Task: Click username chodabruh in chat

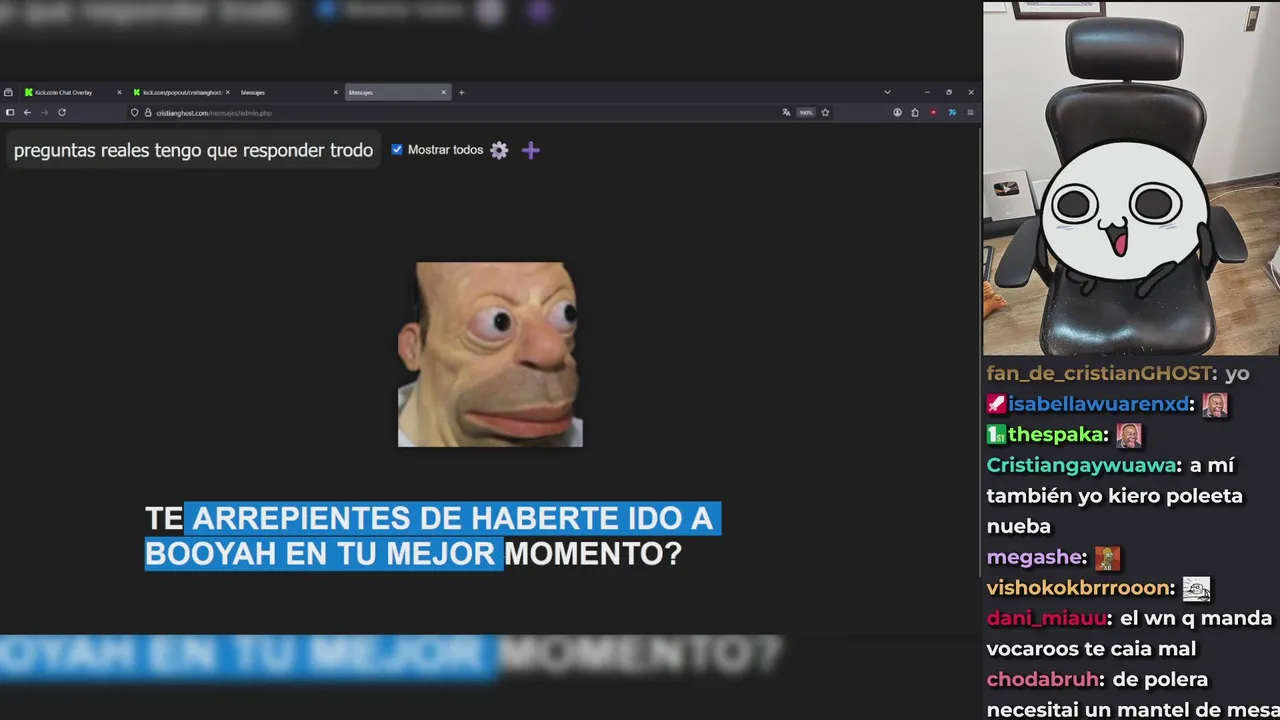Action: click(1044, 679)
